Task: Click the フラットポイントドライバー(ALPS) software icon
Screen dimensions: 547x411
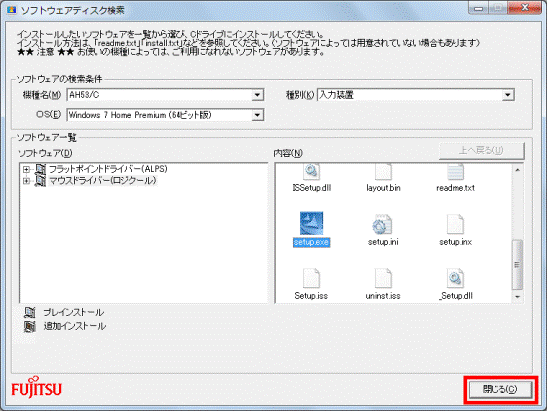Action: click(x=40, y=169)
